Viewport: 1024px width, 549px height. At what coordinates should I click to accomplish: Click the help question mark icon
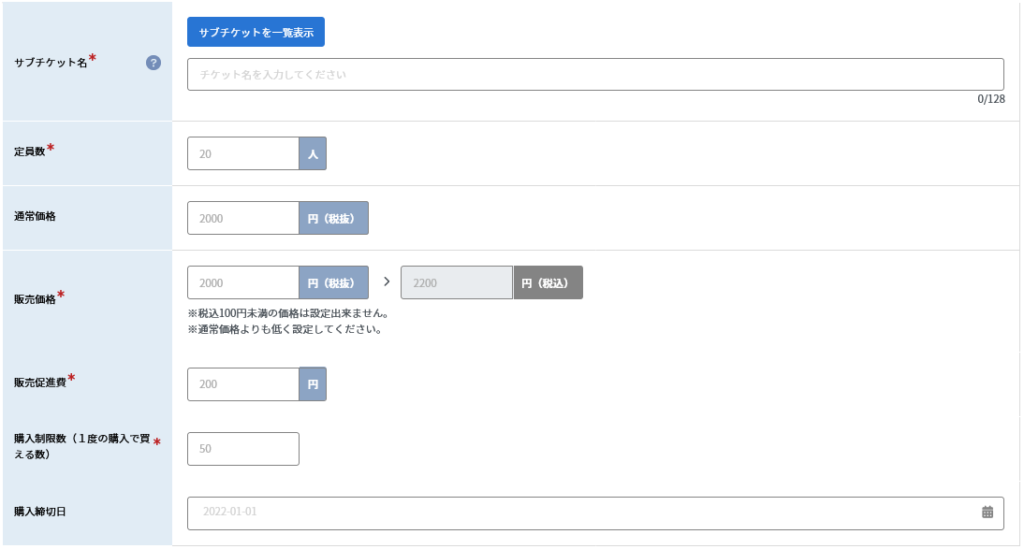[x=153, y=63]
